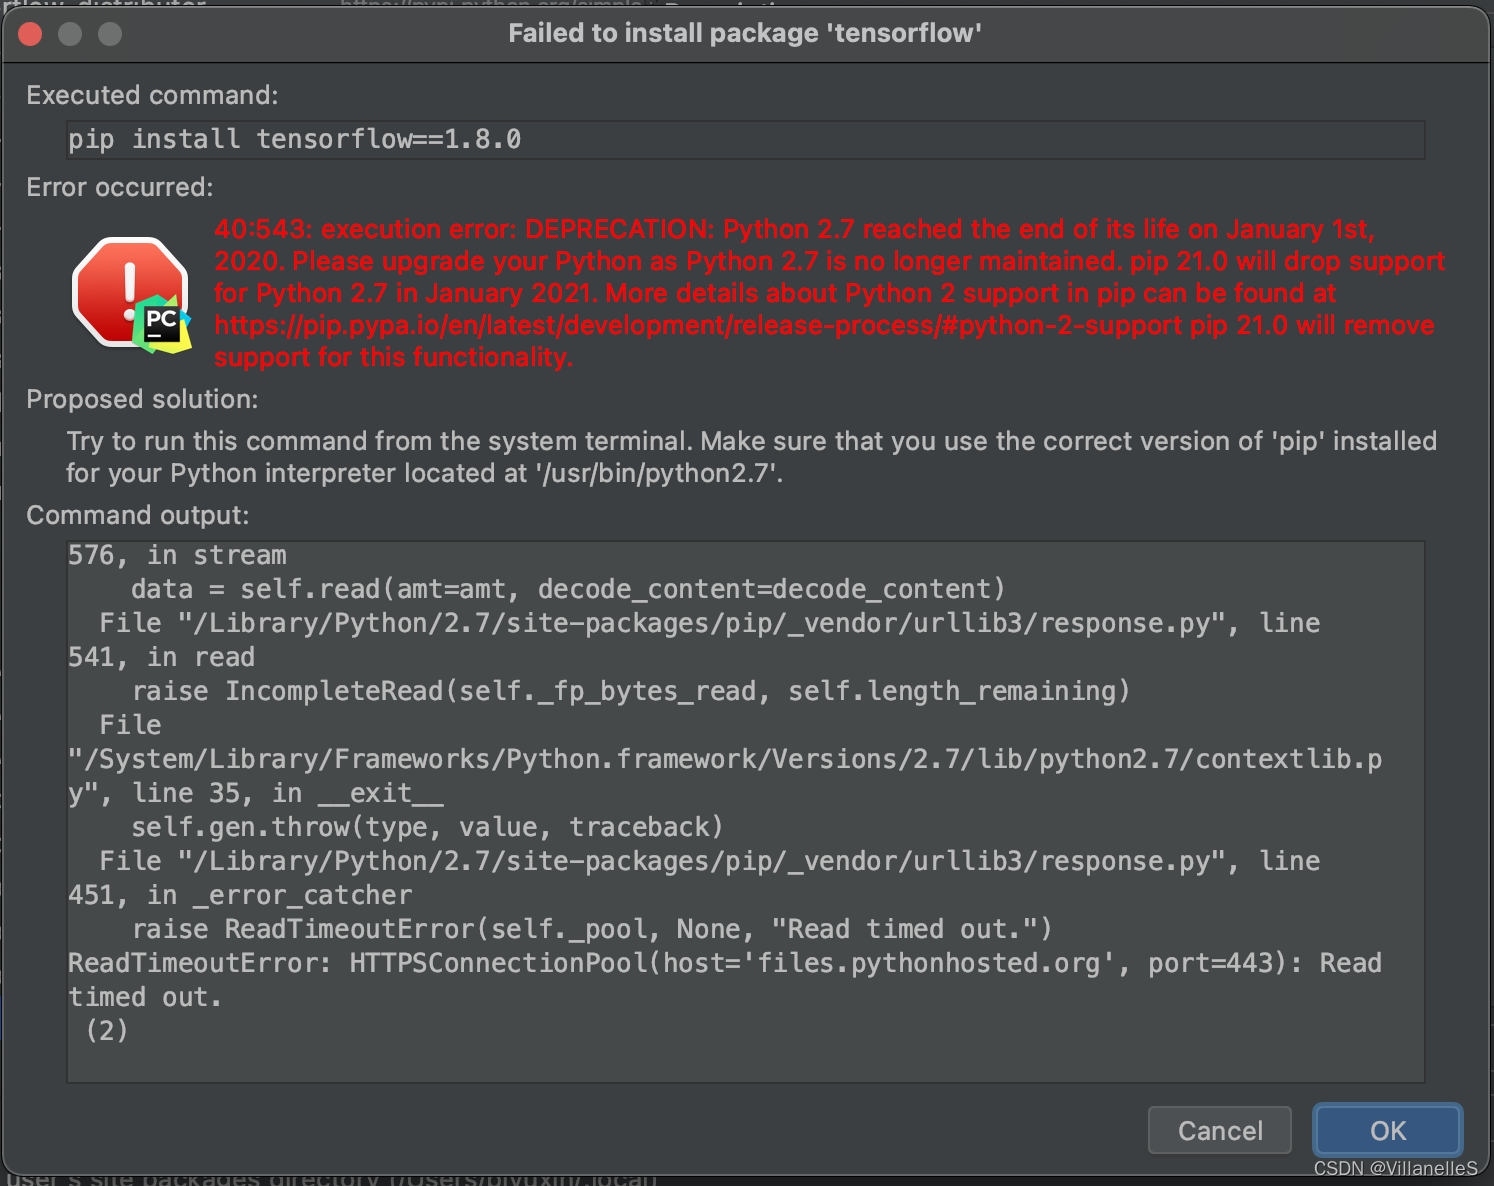Click the Cancel button

(x=1220, y=1130)
